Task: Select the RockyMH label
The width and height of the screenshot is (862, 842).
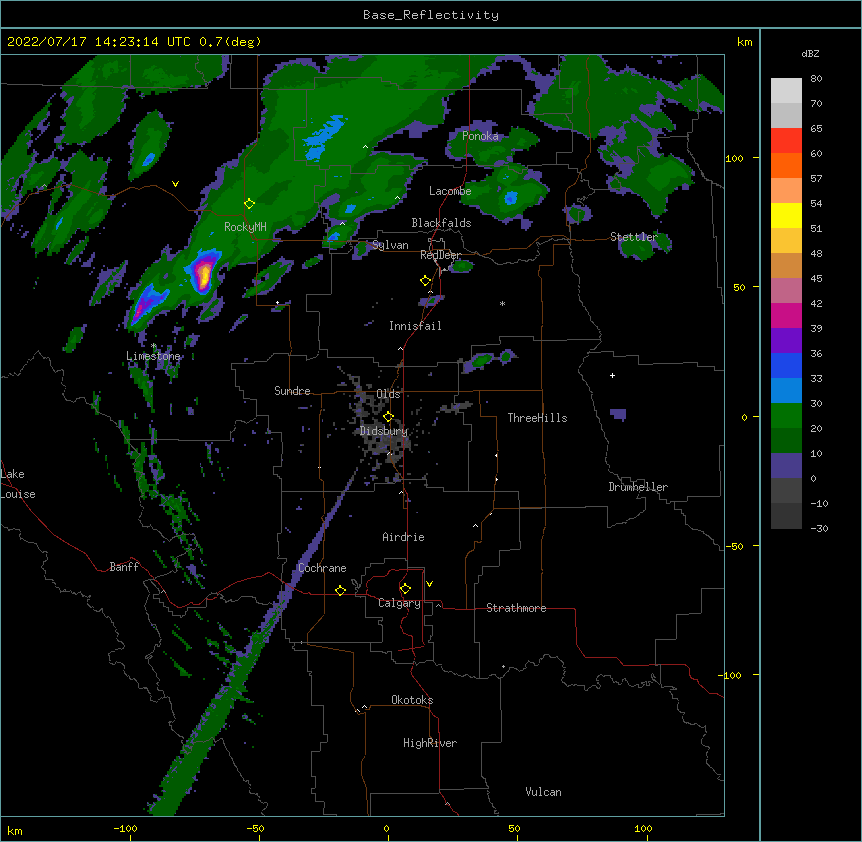Action: [x=245, y=227]
